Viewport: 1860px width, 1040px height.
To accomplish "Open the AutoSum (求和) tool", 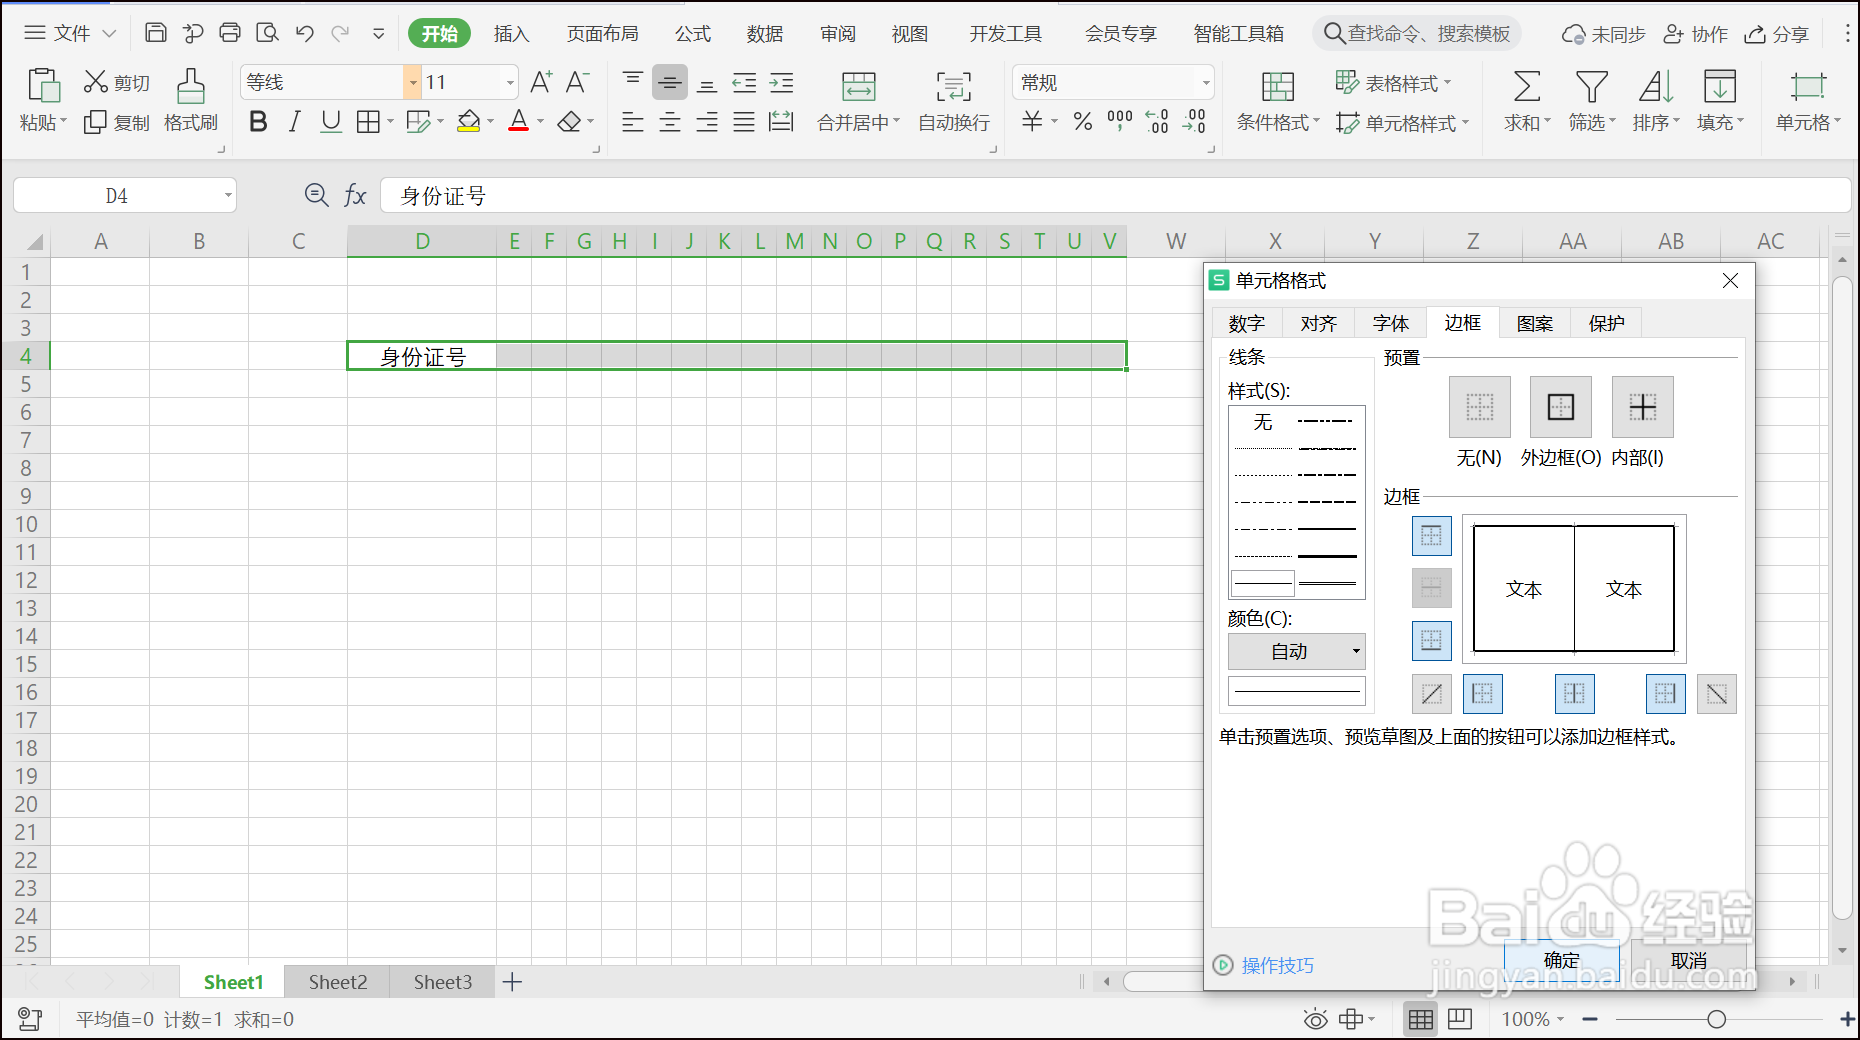I will pos(1524,100).
